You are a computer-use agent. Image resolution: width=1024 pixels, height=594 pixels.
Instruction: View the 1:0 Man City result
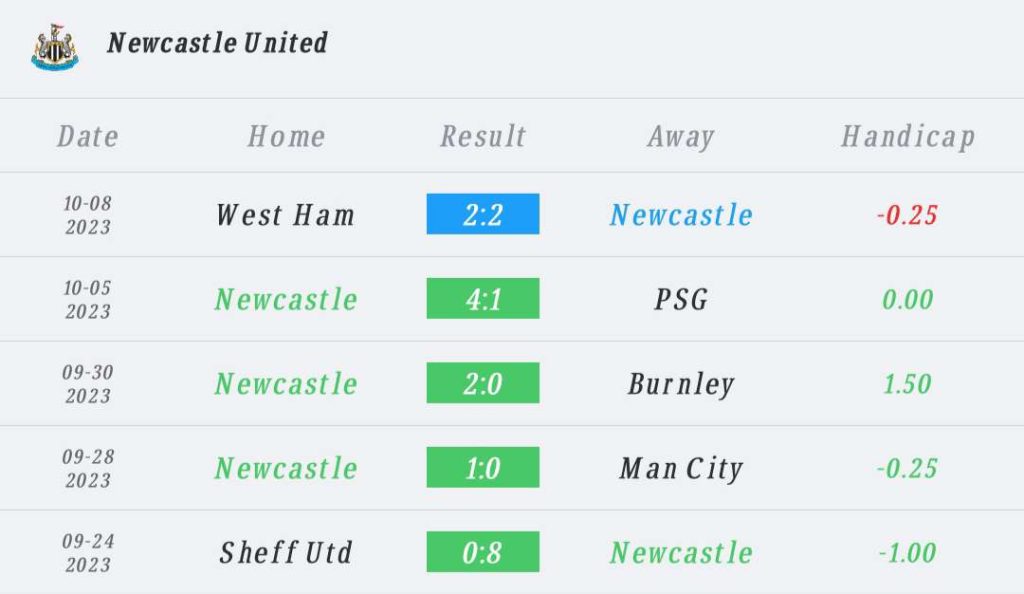[x=483, y=467]
